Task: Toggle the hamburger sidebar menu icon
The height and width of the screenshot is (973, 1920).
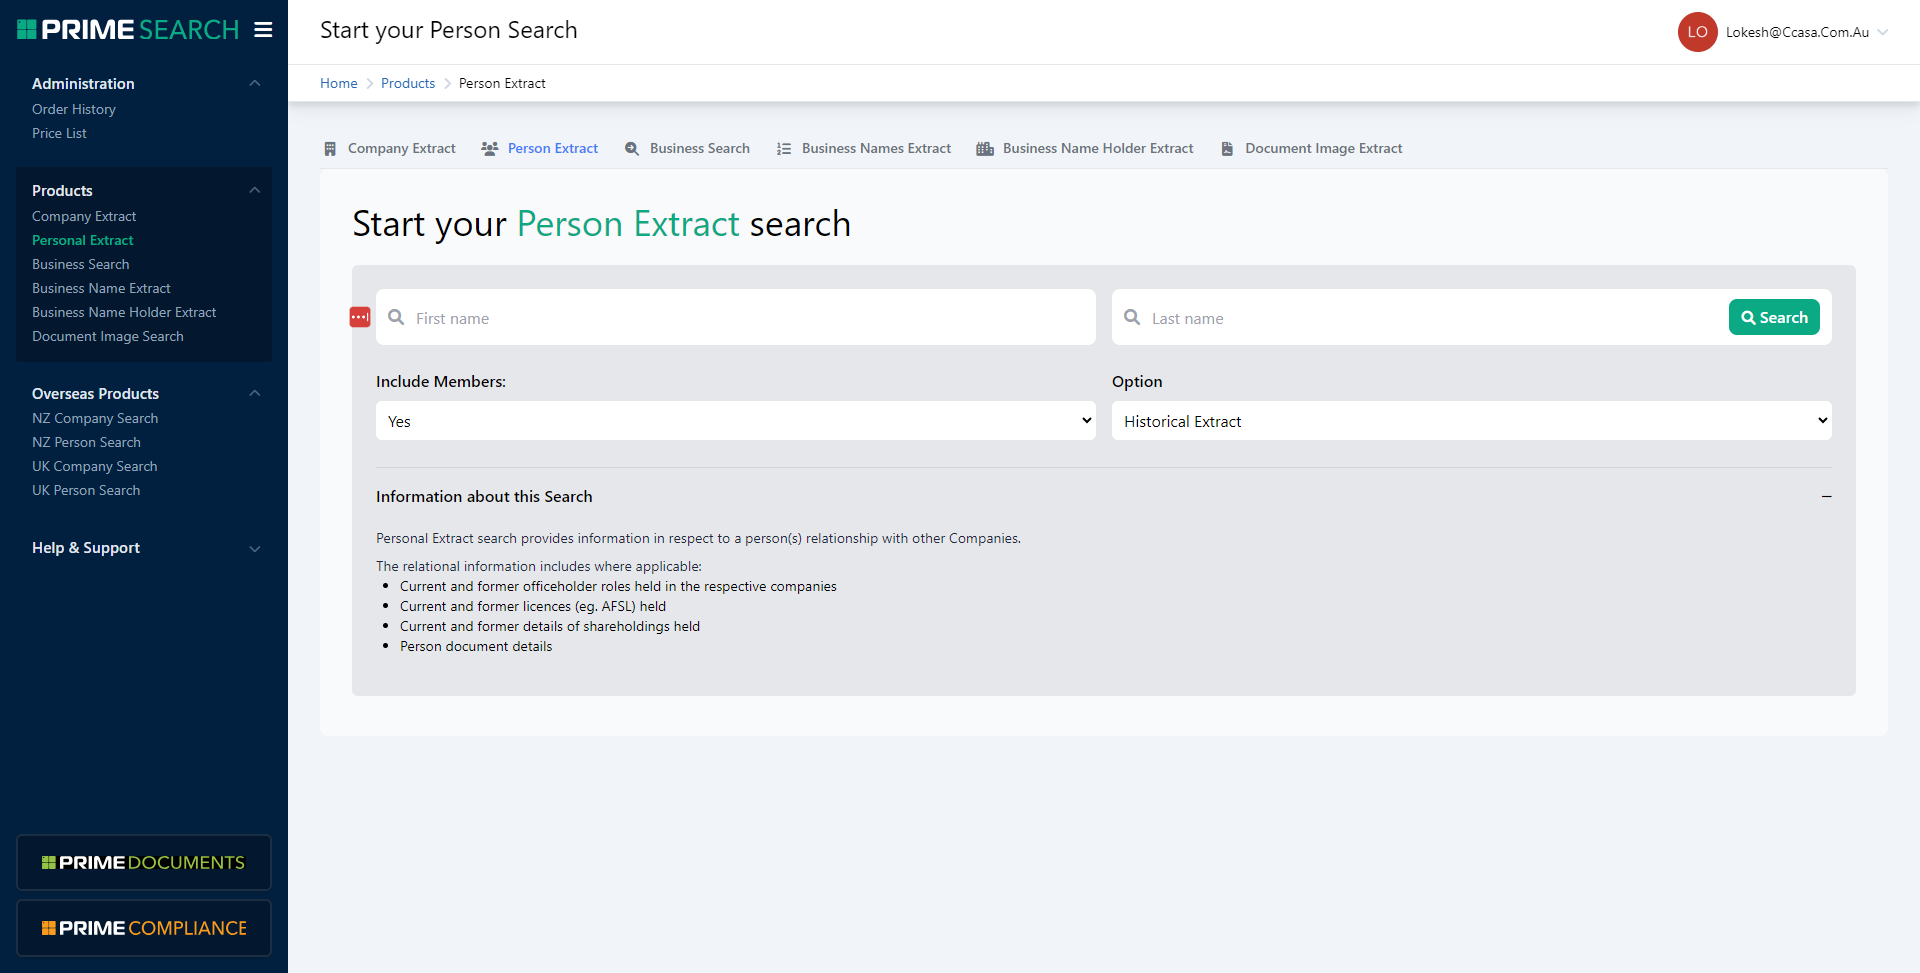Action: coord(263,30)
